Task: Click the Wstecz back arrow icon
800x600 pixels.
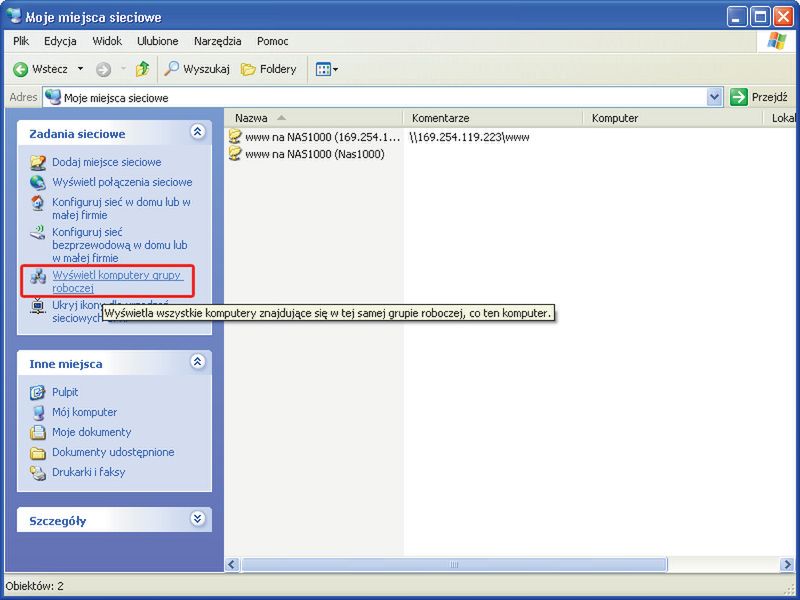Action: point(20,69)
